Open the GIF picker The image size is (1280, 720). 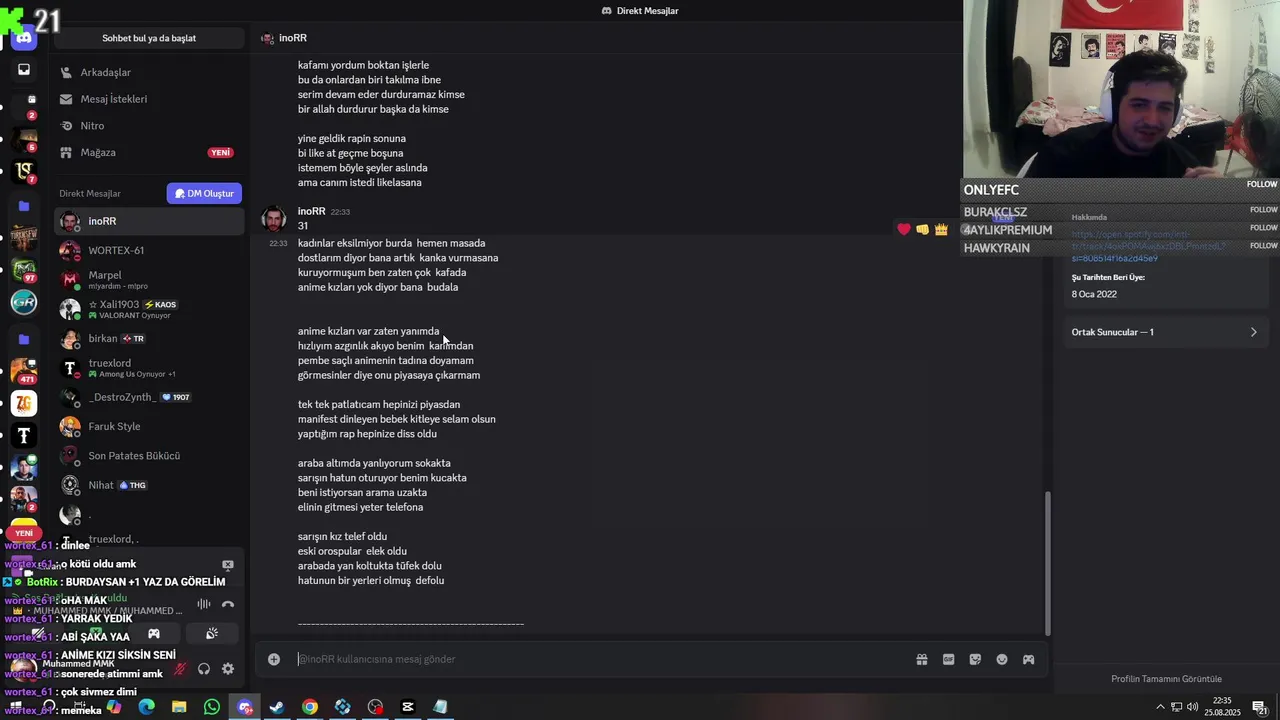pyautogui.click(x=948, y=659)
